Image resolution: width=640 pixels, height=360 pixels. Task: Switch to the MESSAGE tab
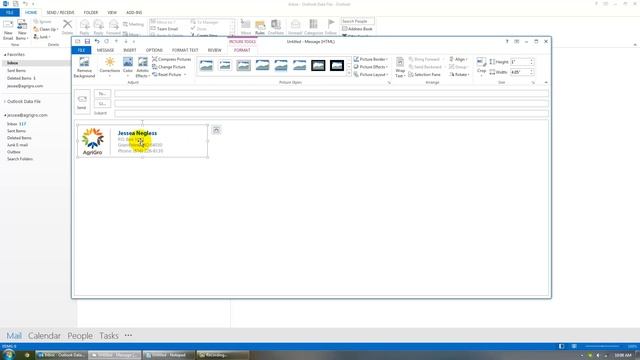(x=105, y=50)
